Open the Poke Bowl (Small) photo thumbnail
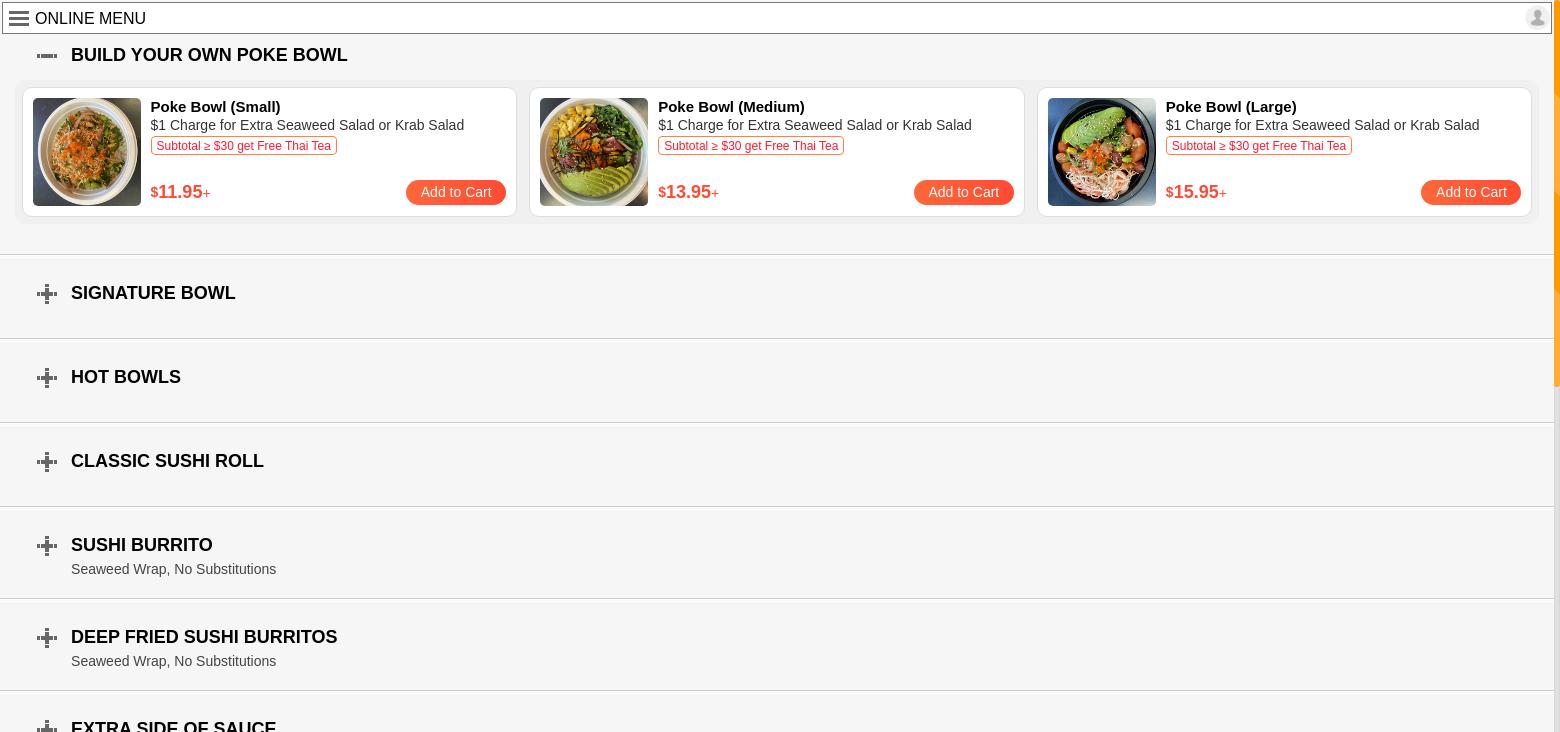Viewport: 1560px width, 732px height. 87,152
